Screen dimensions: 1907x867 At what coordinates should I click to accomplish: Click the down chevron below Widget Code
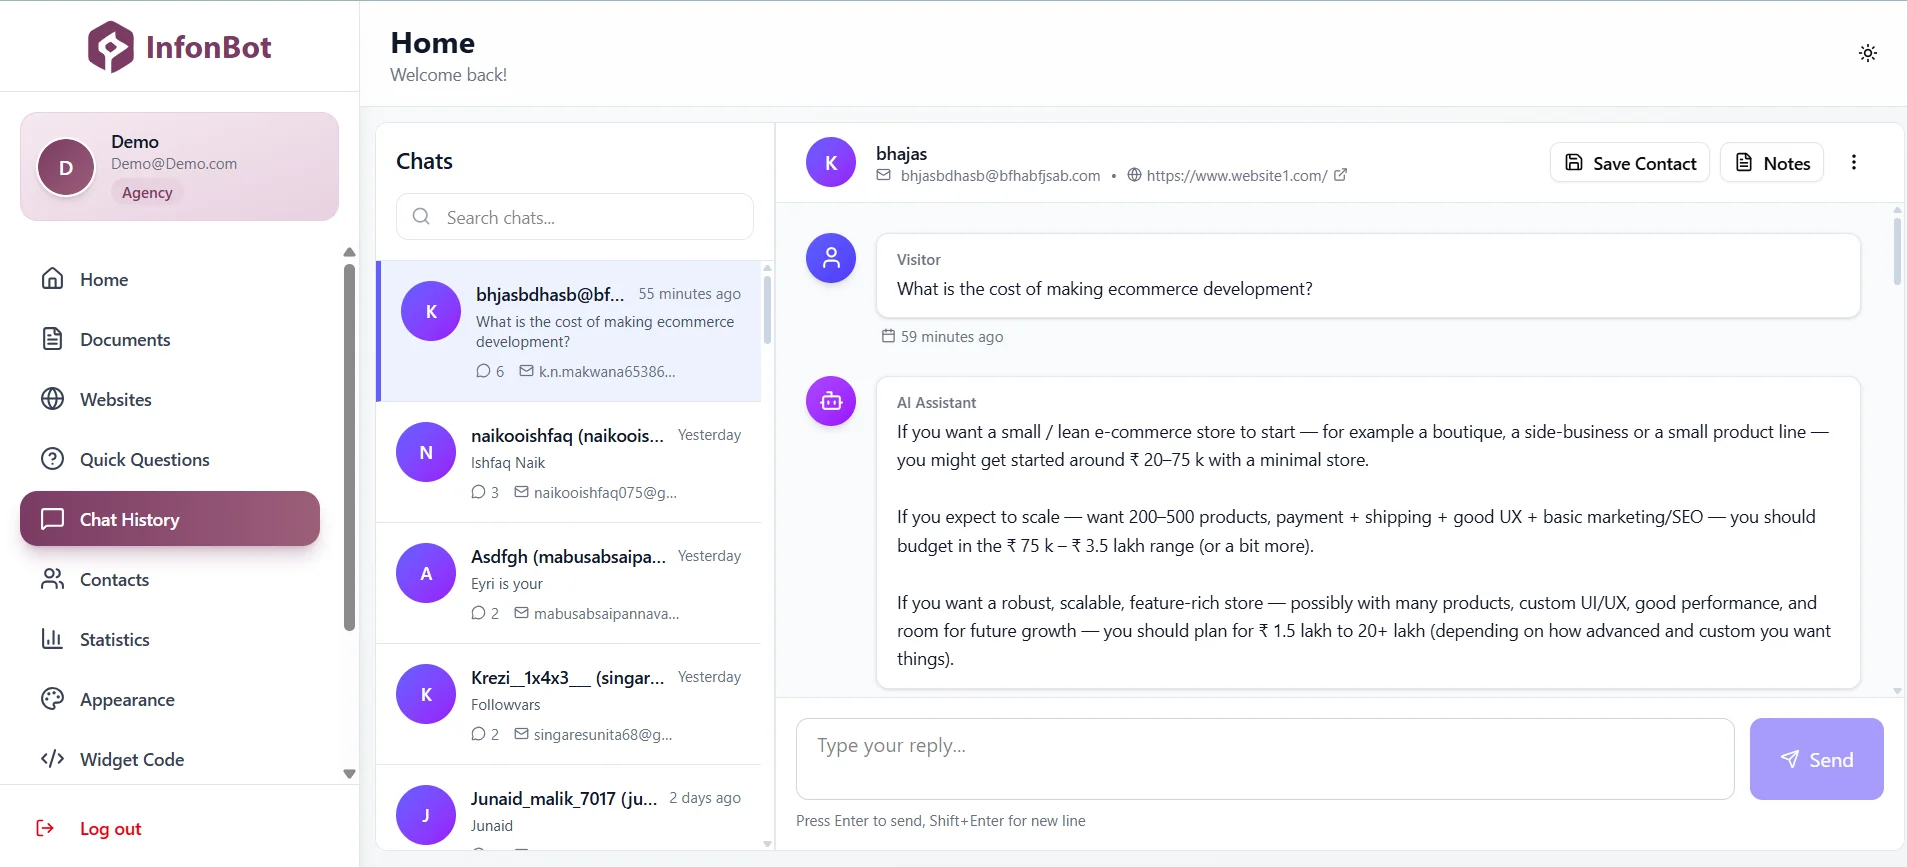[x=349, y=774]
